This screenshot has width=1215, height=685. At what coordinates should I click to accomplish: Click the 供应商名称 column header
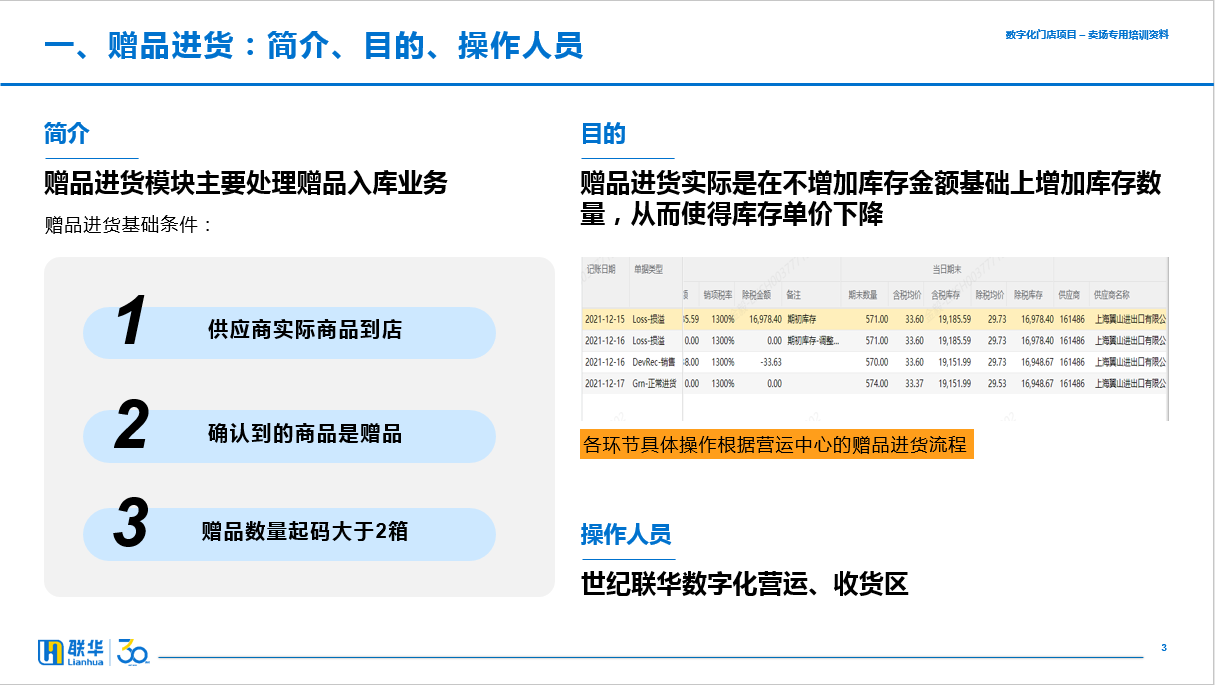coord(1112,295)
